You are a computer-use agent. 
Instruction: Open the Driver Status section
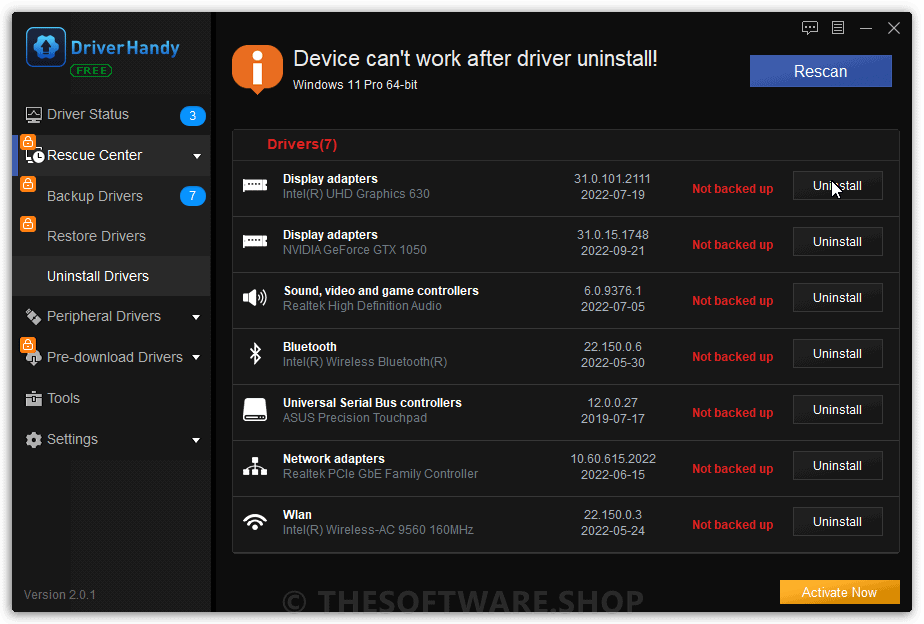111,115
